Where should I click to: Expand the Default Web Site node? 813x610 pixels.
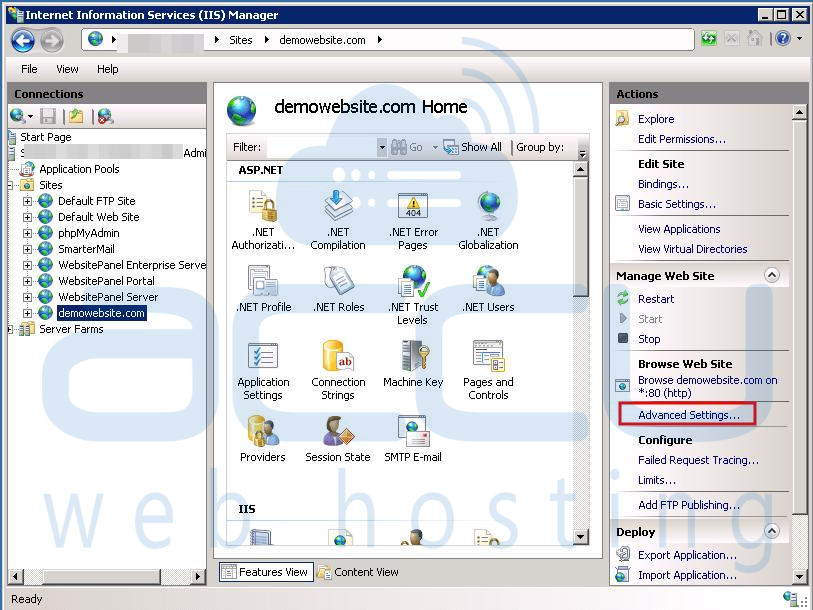pyautogui.click(x=27, y=217)
